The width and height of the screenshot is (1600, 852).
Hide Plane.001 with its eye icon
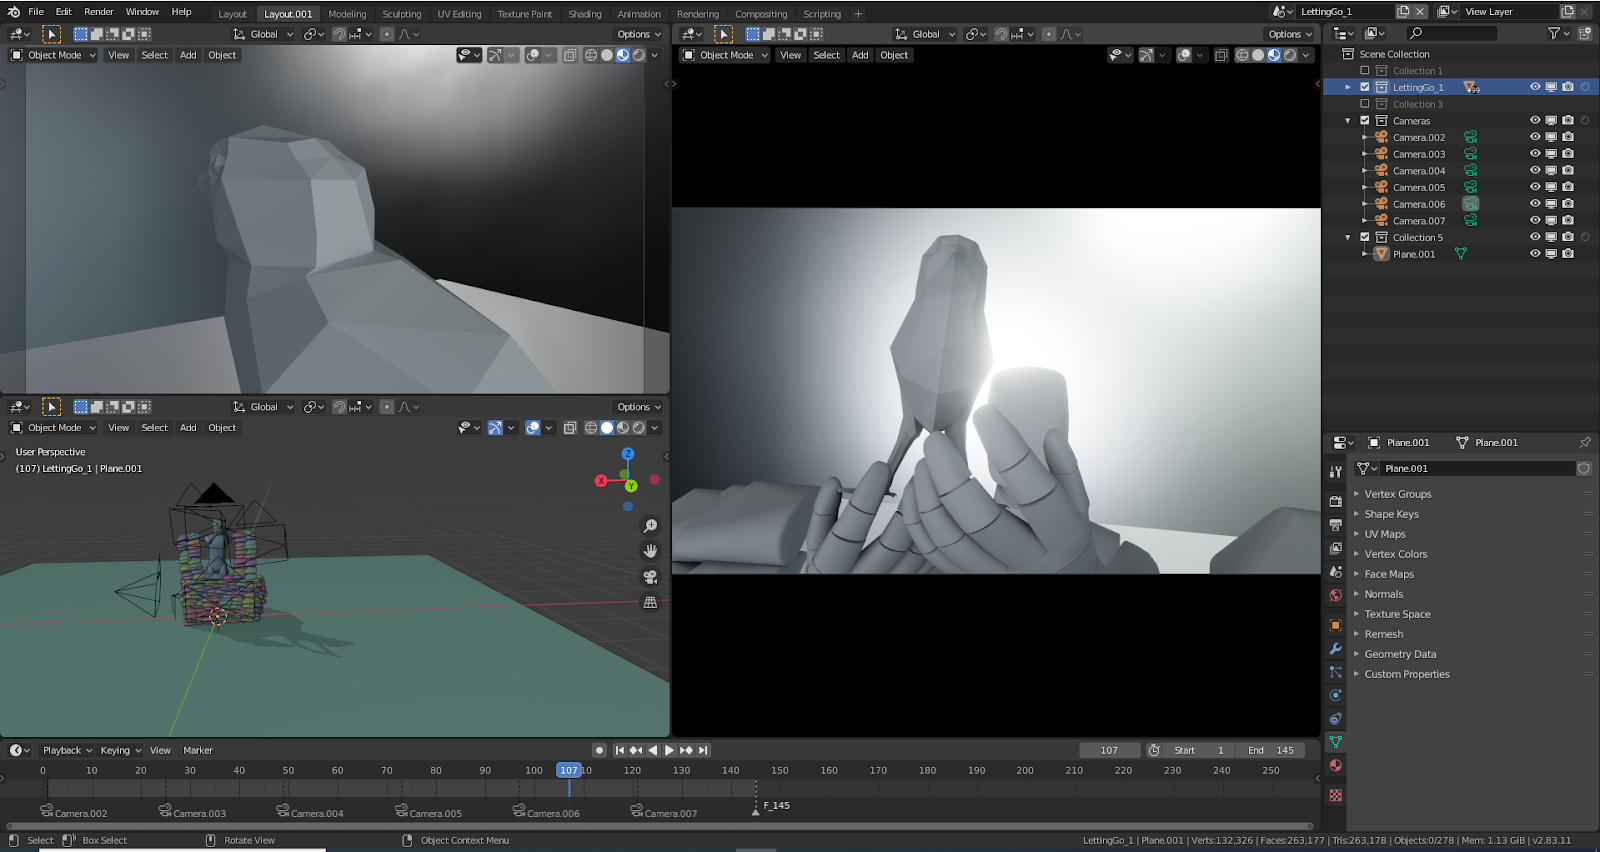tap(1535, 254)
